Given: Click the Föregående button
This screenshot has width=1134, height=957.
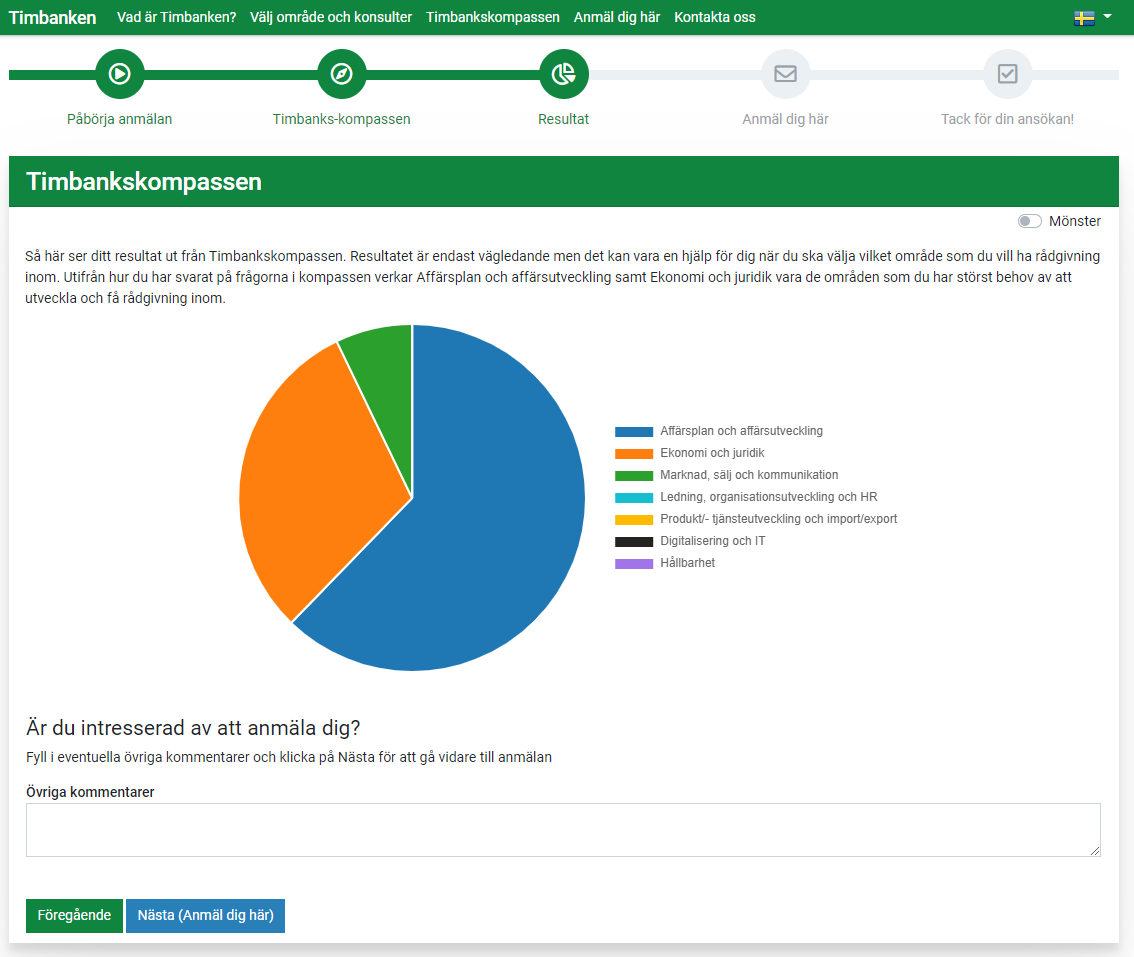Looking at the screenshot, I should [74, 915].
